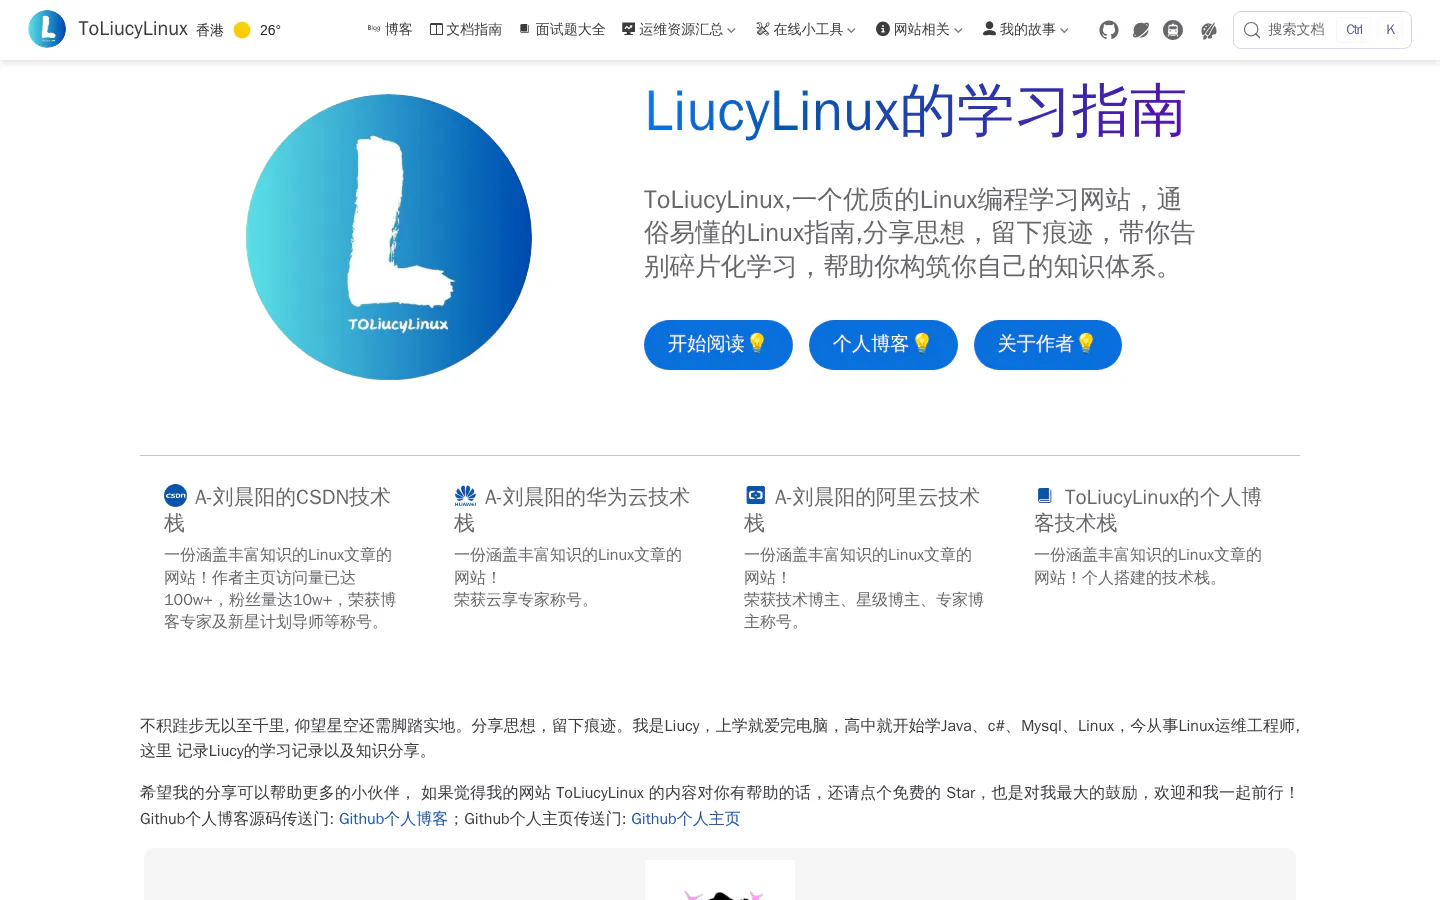This screenshot has height=900, width=1440.
Task: Click the magnifier icon in search box
Action: point(1252,30)
